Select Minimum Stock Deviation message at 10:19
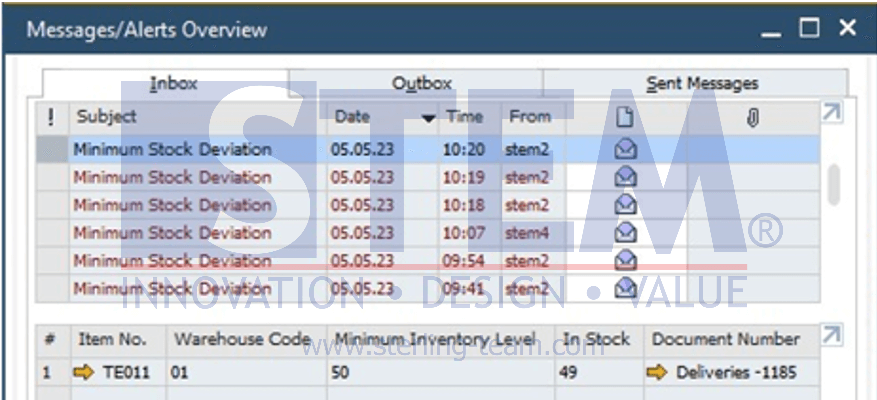Image resolution: width=877 pixels, height=400 pixels. click(x=428, y=177)
